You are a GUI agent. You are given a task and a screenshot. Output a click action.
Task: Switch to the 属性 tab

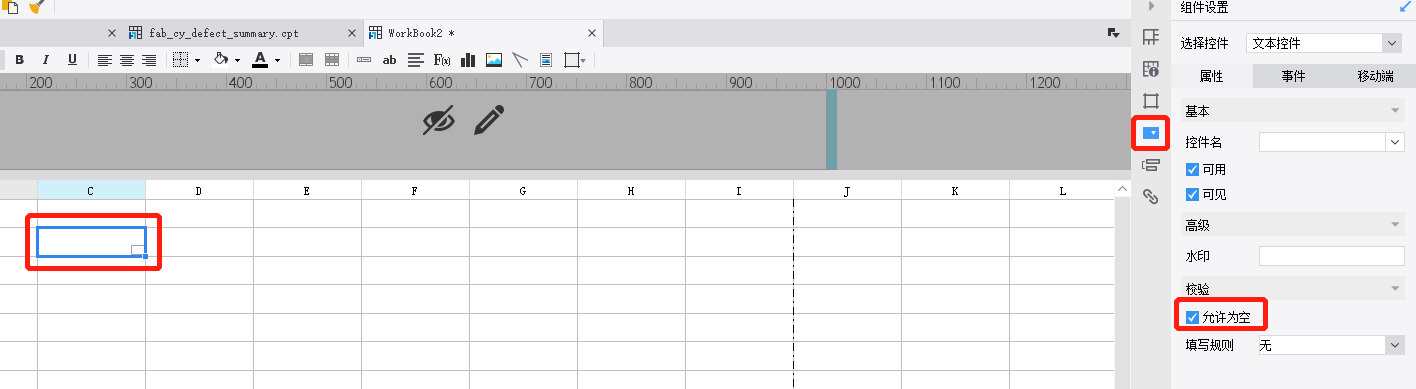(x=1211, y=76)
